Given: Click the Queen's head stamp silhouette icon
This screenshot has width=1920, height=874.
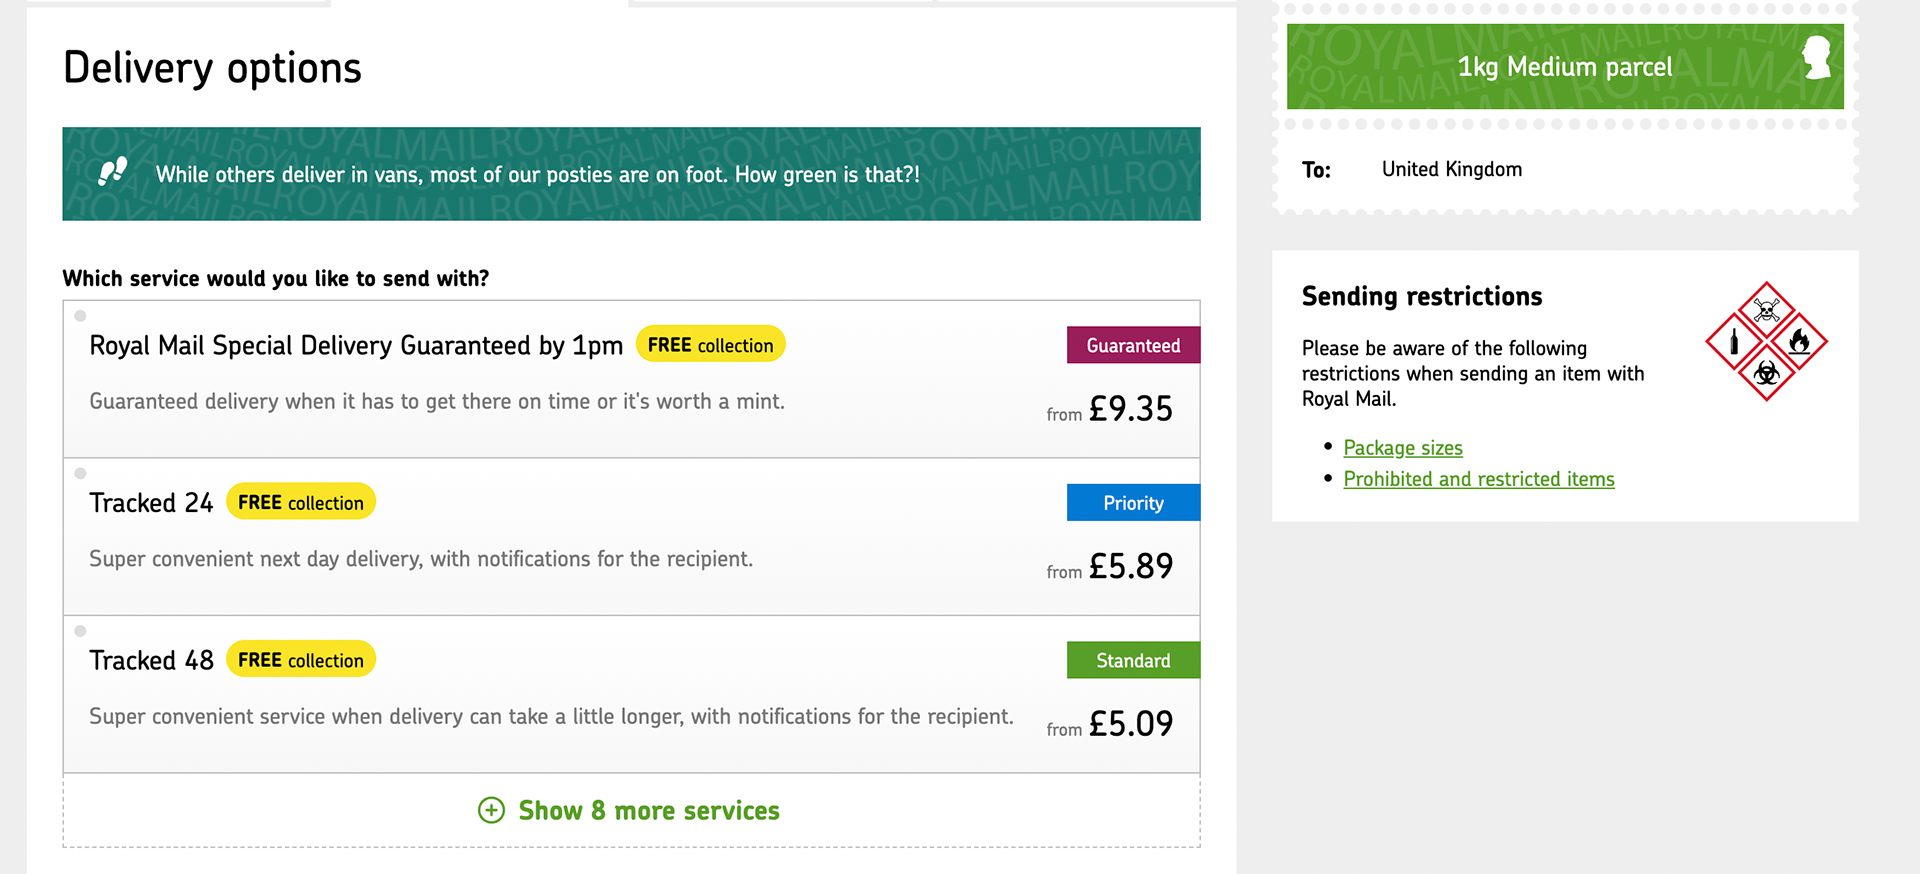Looking at the screenshot, I should click(1817, 58).
